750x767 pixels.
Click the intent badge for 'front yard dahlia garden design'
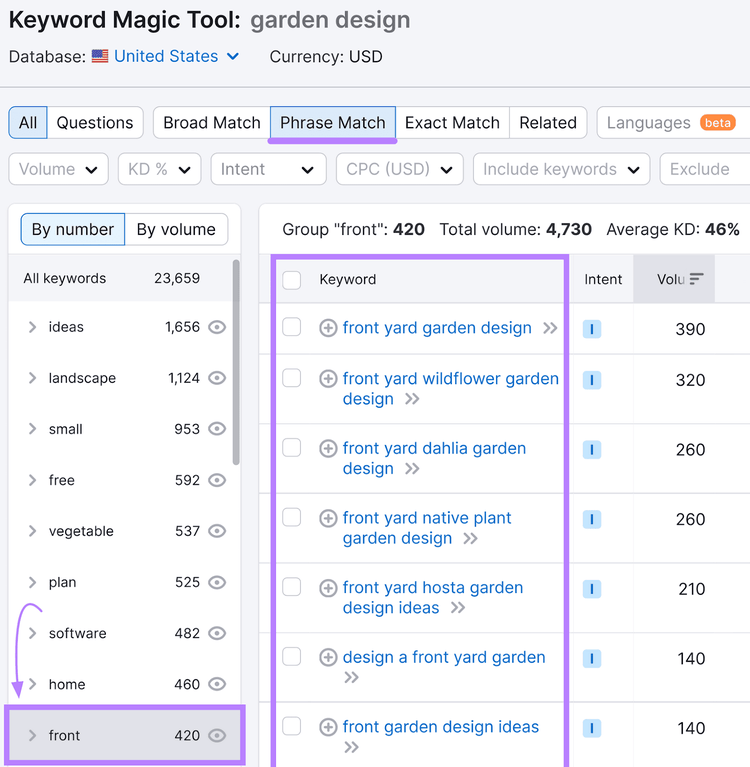click(x=591, y=450)
